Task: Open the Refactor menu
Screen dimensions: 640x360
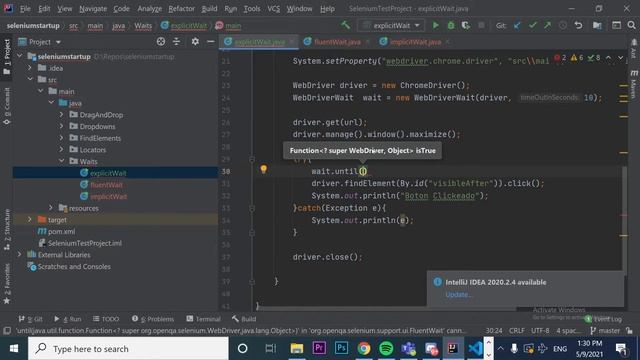Action: click(181, 9)
